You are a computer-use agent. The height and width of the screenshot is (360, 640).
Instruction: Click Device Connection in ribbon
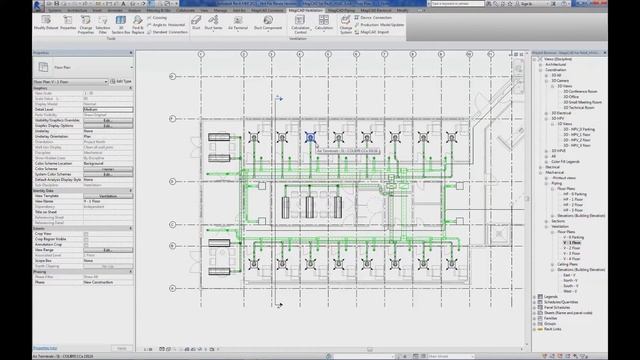[373, 18]
